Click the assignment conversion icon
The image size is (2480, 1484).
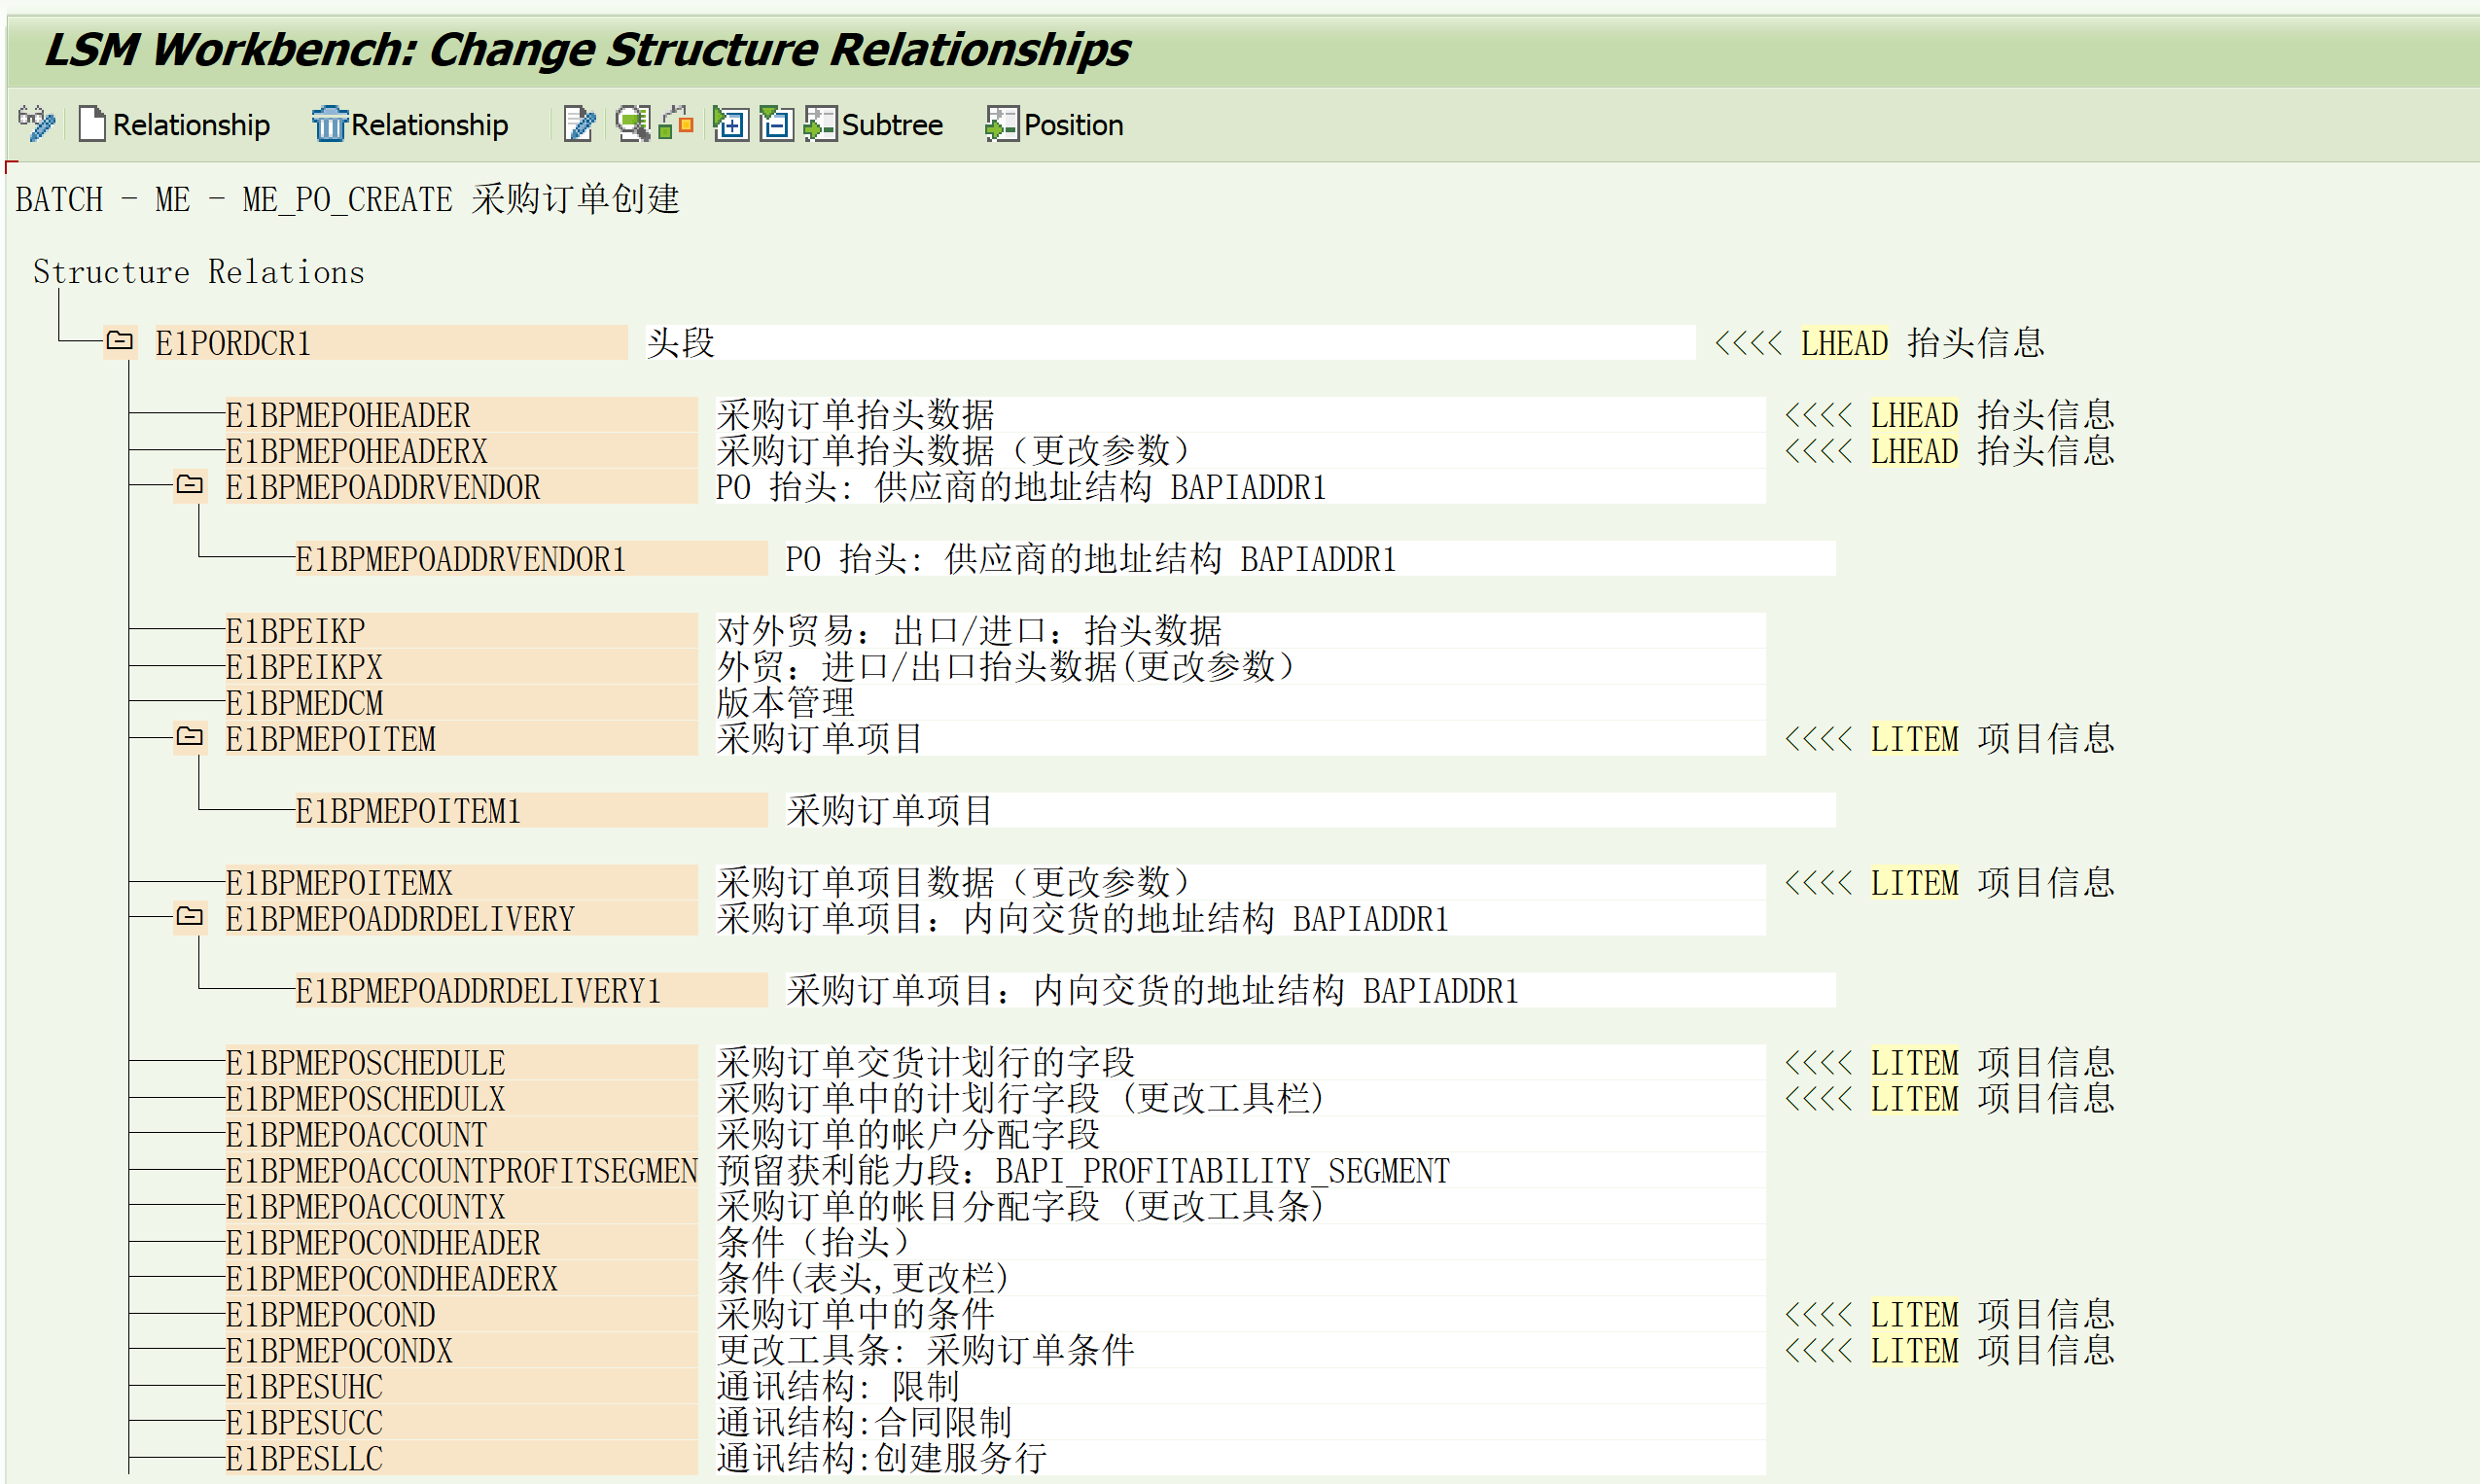click(x=674, y=124)
